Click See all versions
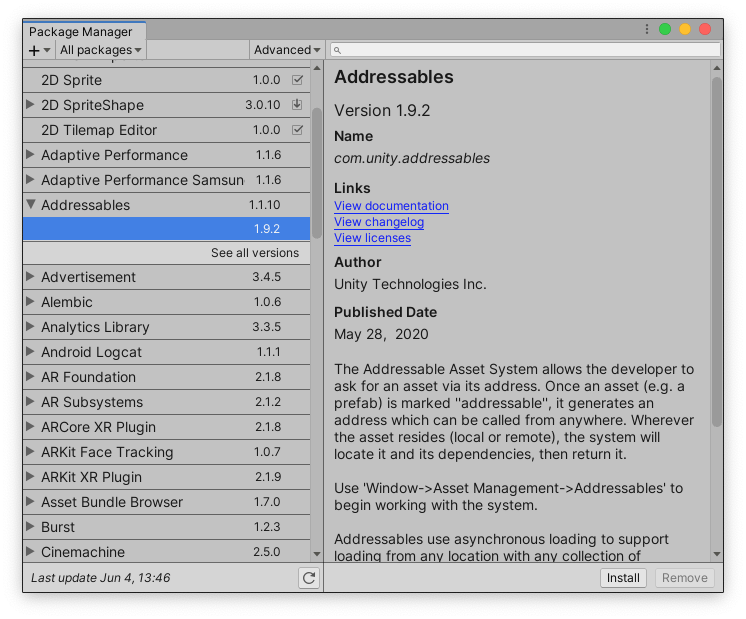Viewport: 746px width, 619px height. [x=255, y=253]
